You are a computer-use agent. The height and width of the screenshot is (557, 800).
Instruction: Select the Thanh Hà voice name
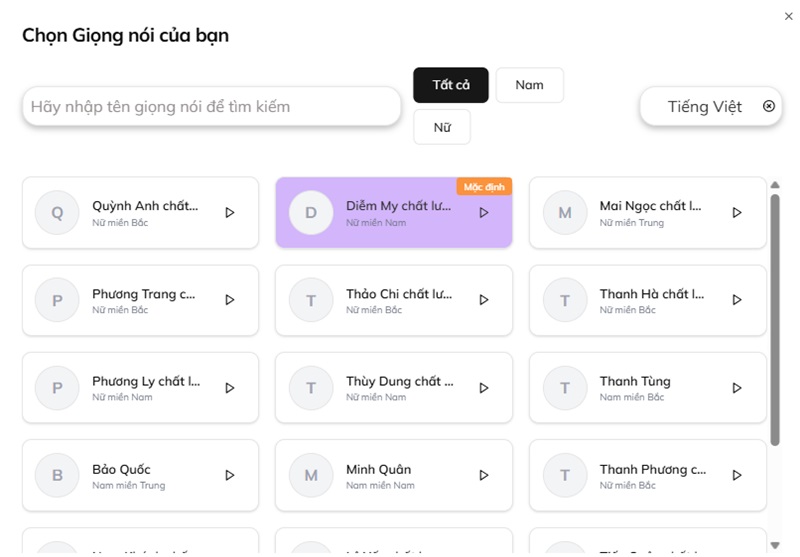[x=652, y=294]
